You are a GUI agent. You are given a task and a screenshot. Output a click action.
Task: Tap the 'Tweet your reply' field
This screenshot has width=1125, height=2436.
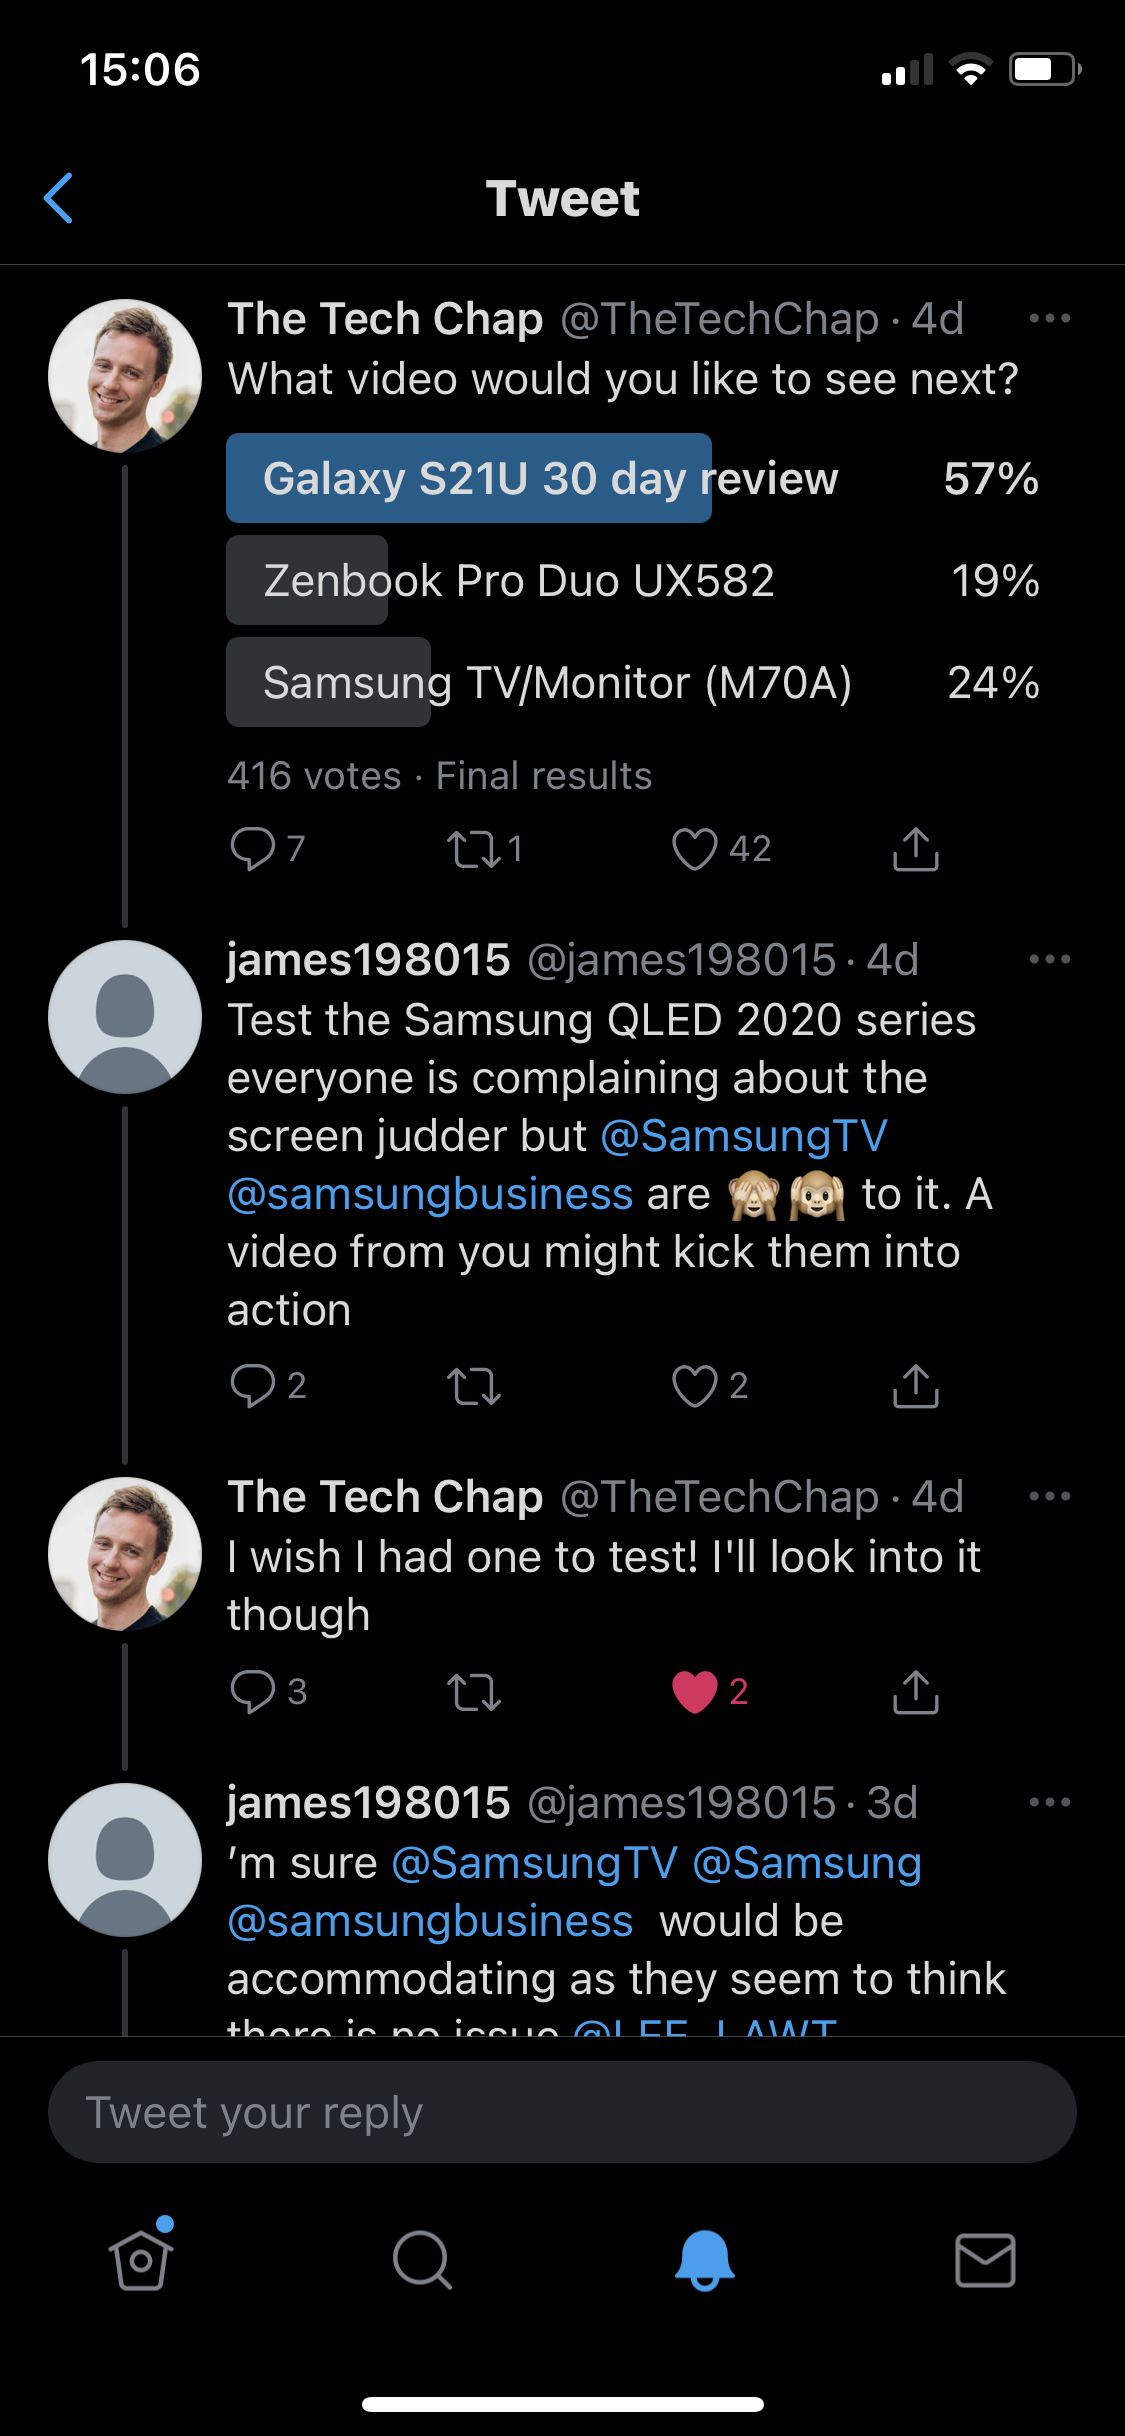(x=562, y=2111)
